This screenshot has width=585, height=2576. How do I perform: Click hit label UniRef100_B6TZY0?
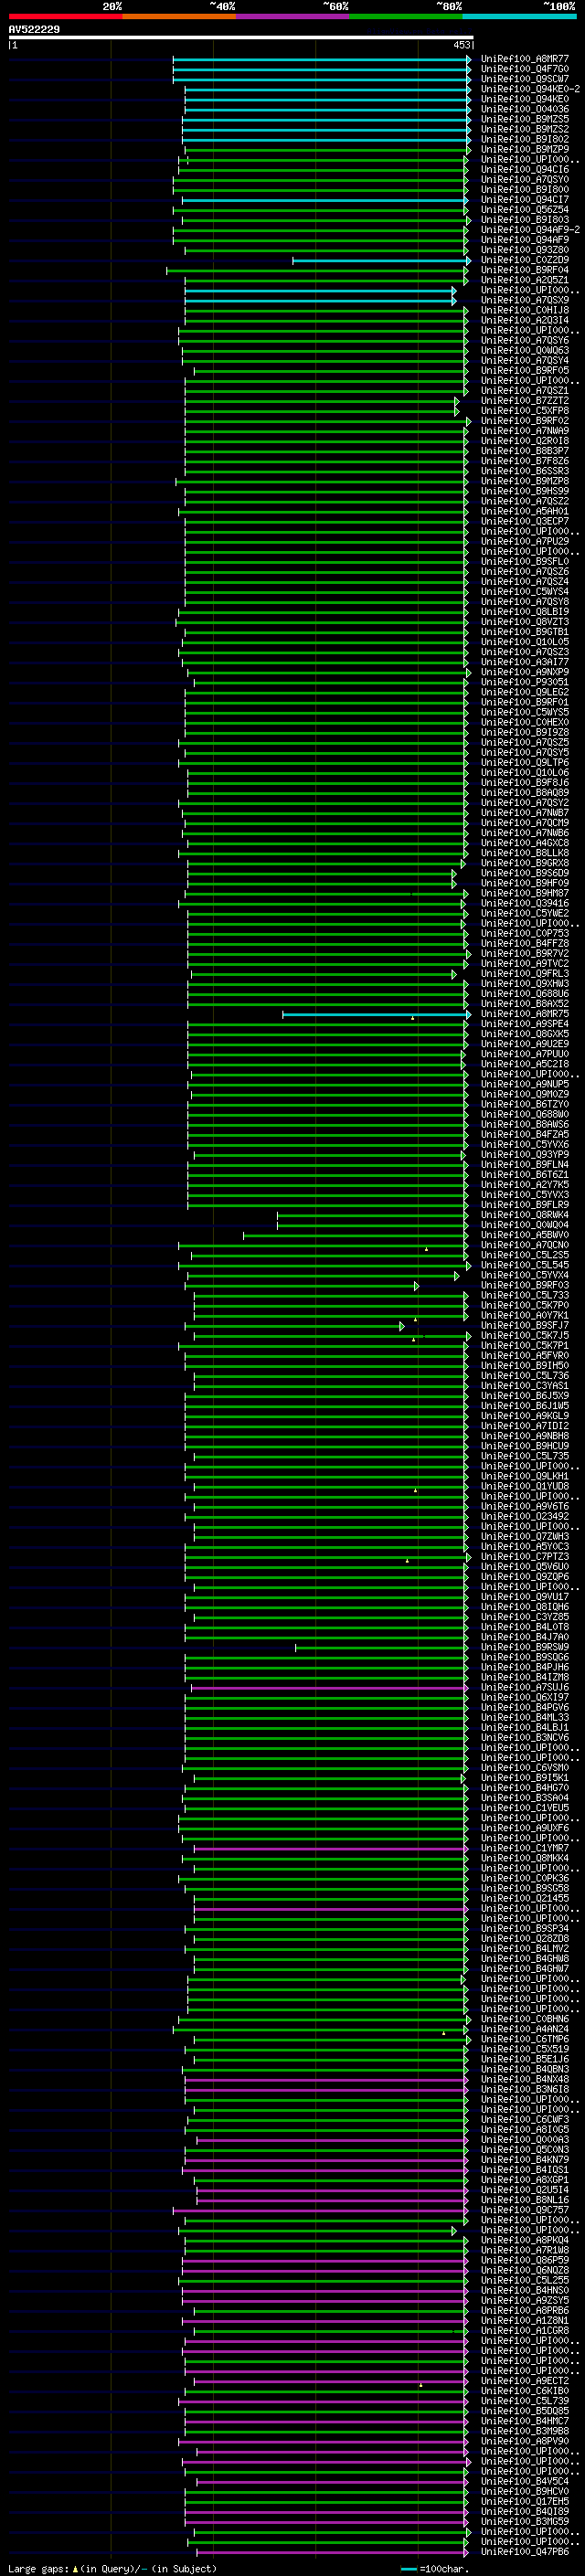coord(525,1105)
